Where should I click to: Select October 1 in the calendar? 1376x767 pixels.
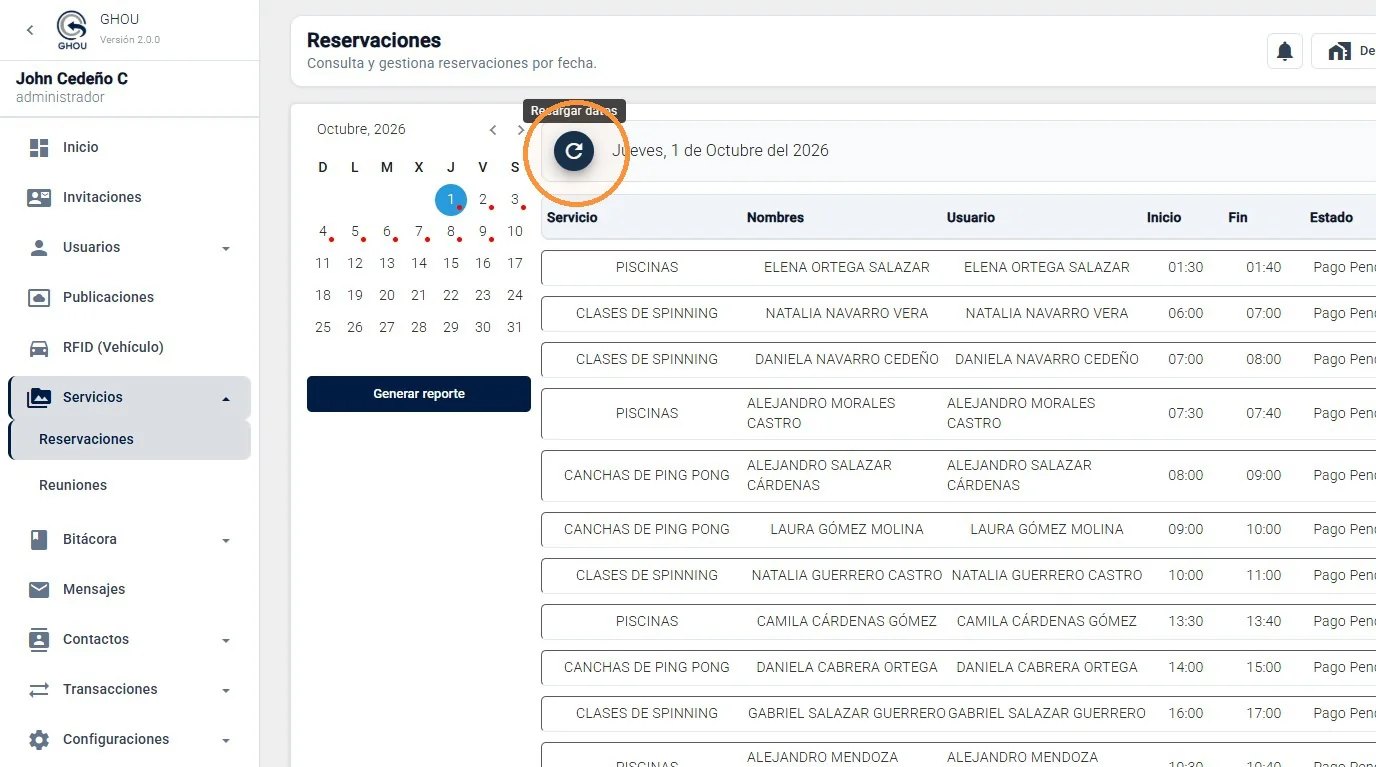coord(451,200)
